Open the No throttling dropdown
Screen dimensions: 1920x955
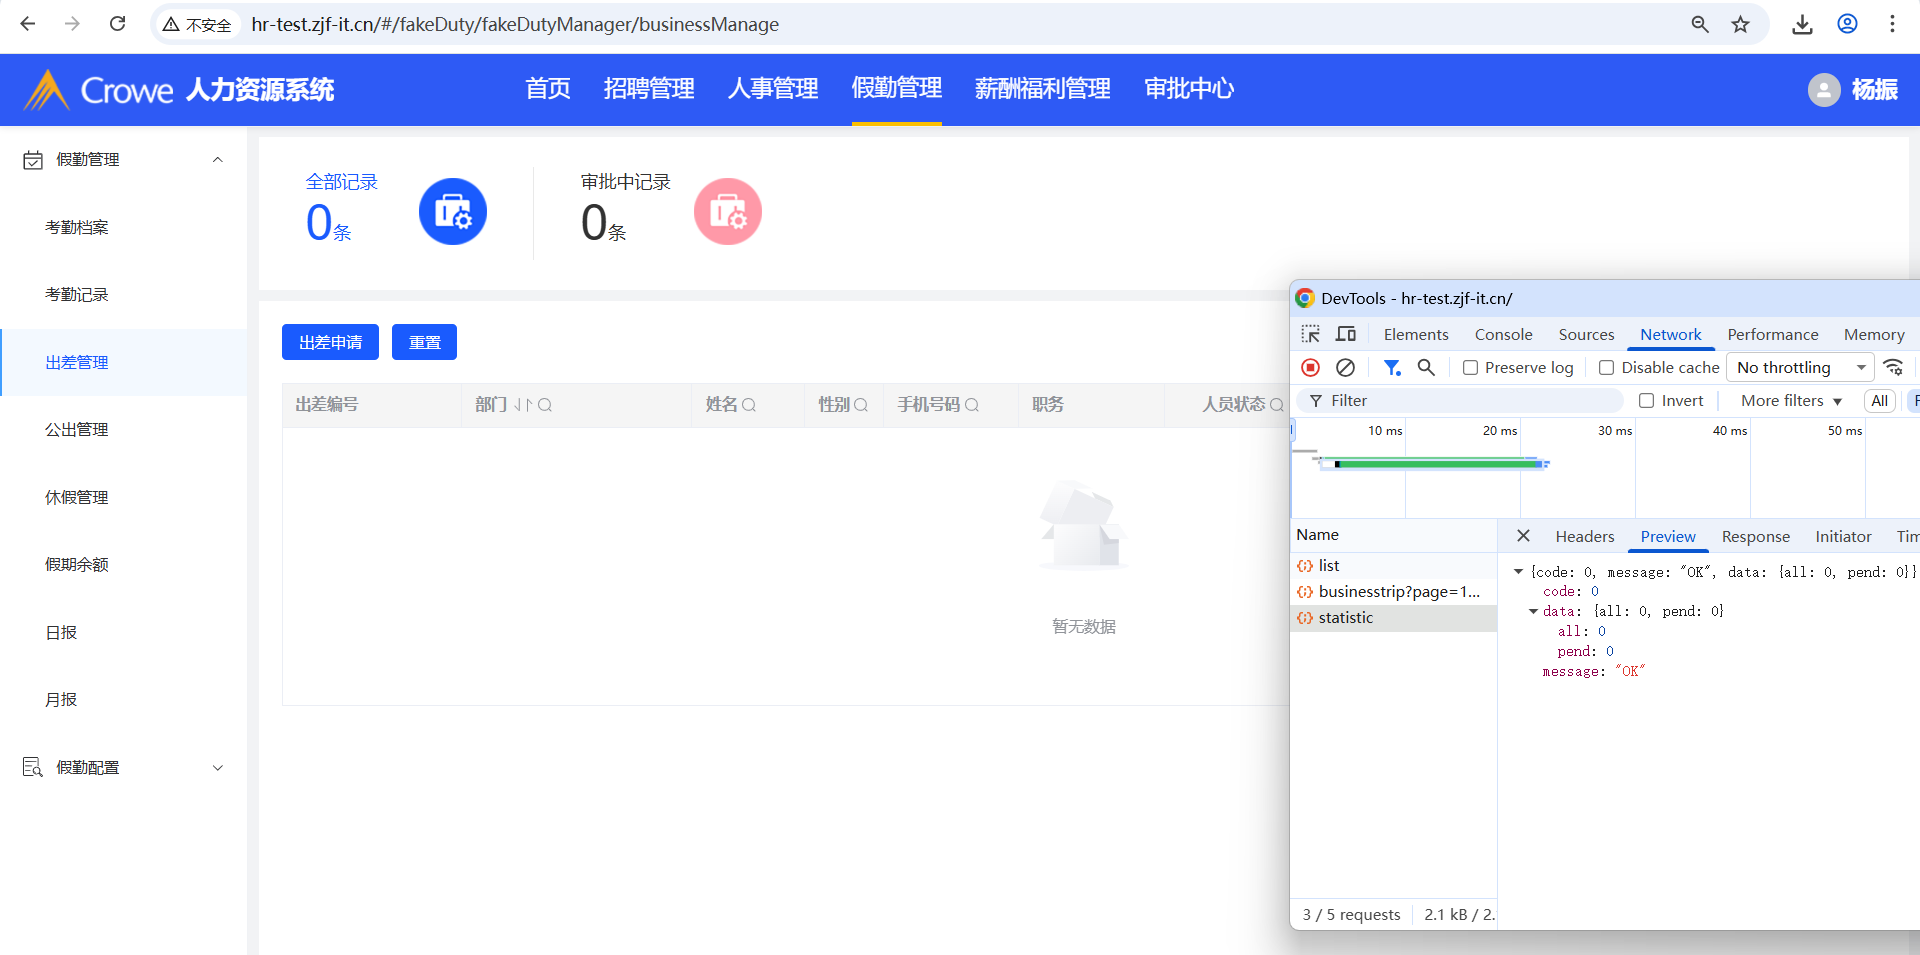point(1800,368)
